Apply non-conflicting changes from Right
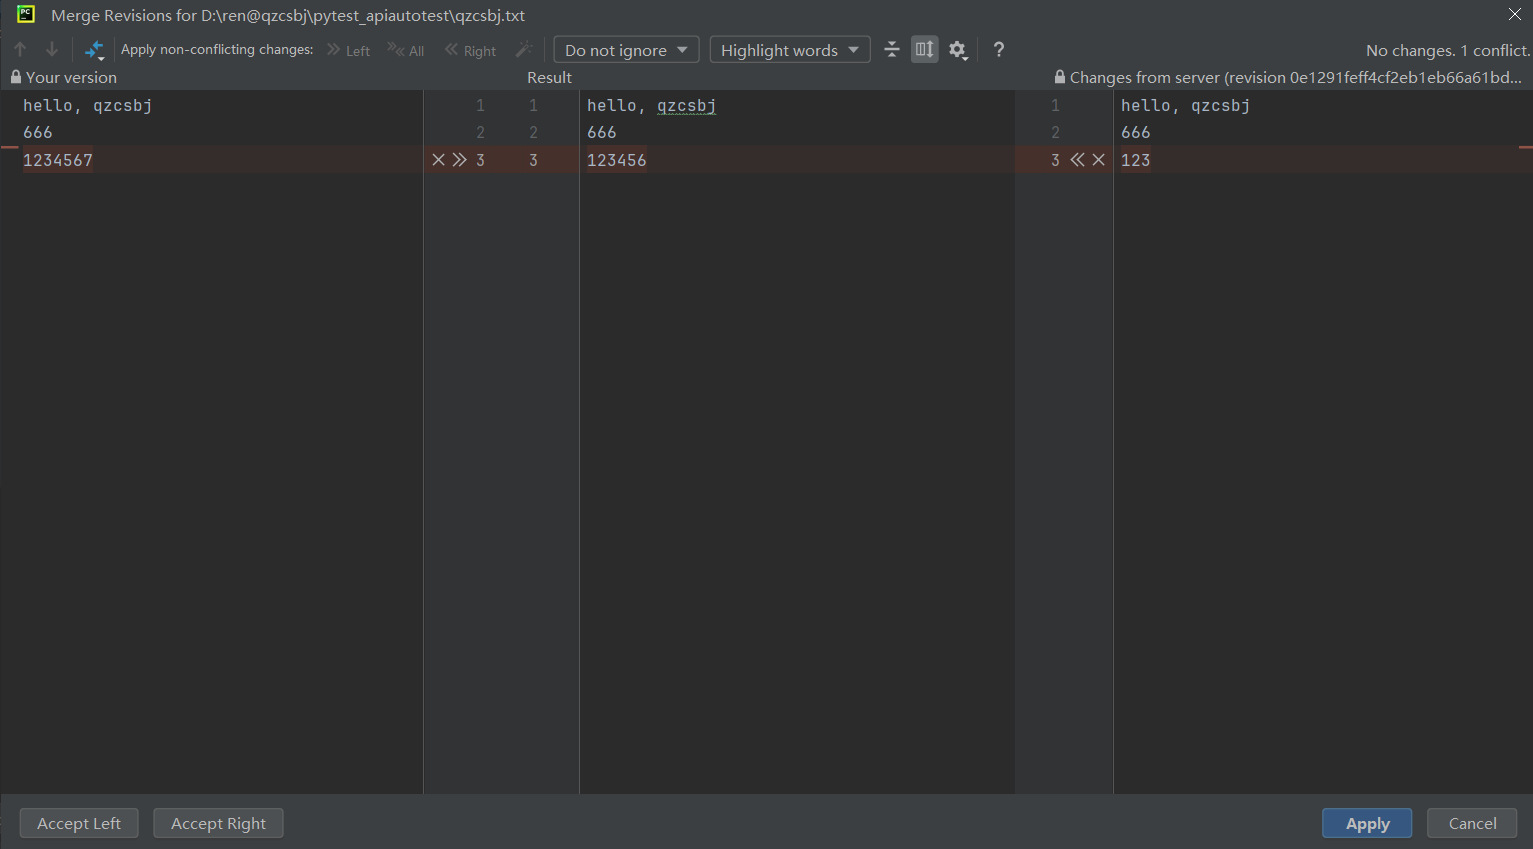Viewport: 1533px width, 849px height. click(x=470, y=50)
